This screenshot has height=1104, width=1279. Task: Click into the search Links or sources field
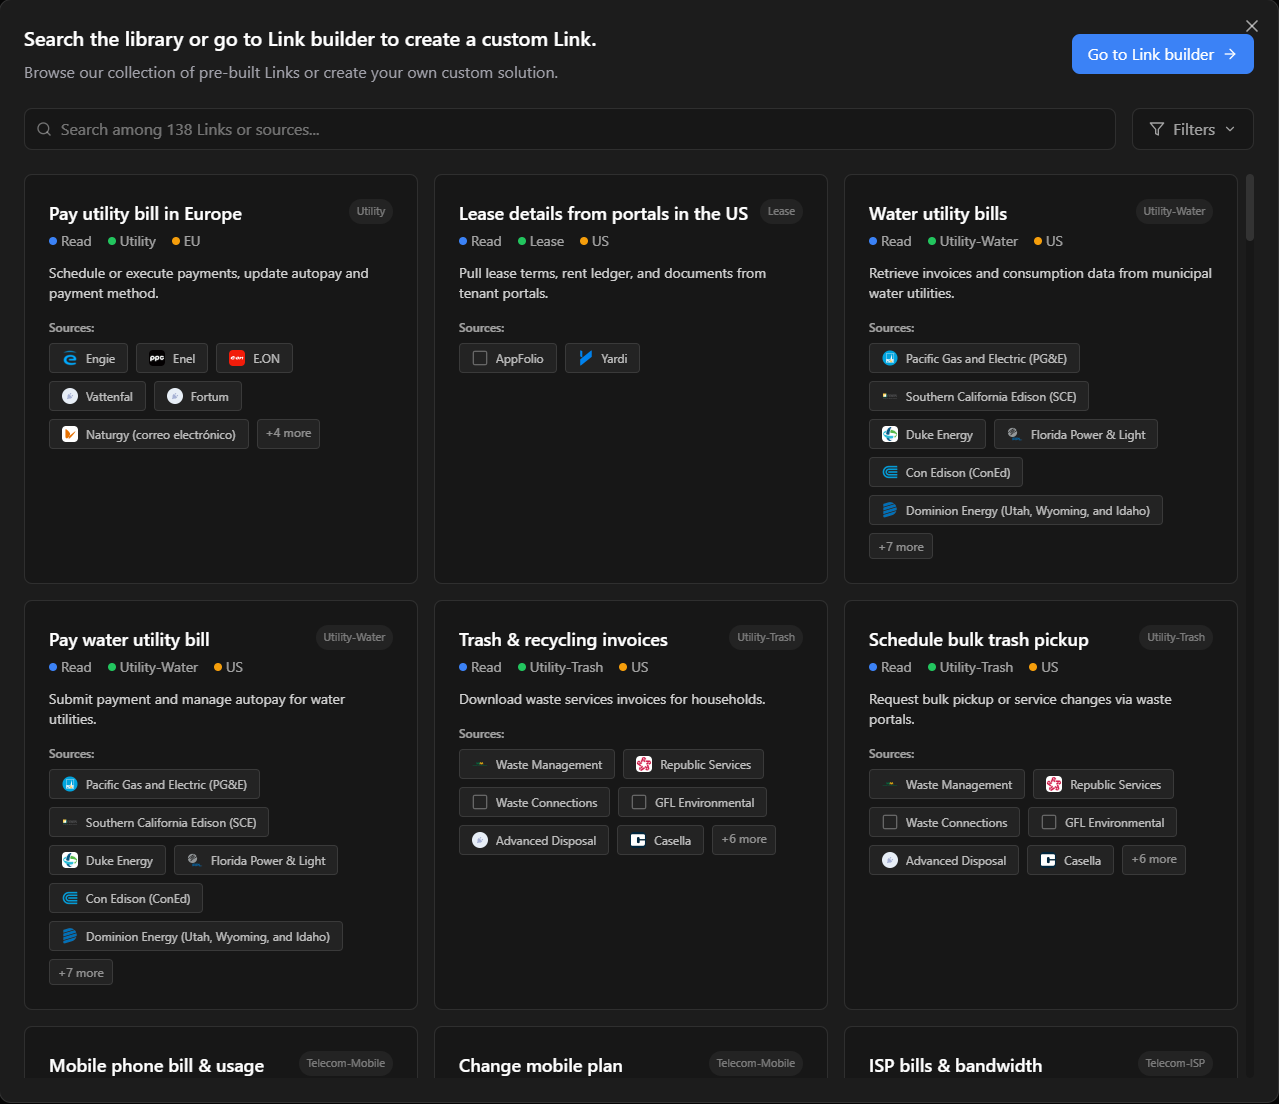pos(570,130)
